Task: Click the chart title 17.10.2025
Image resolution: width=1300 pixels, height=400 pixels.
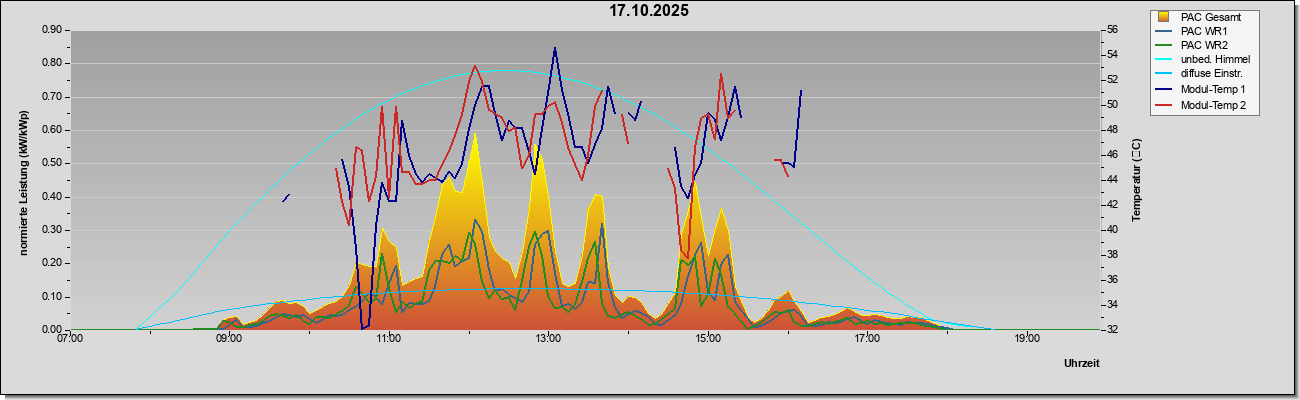Action: click(x=649, y=11)
